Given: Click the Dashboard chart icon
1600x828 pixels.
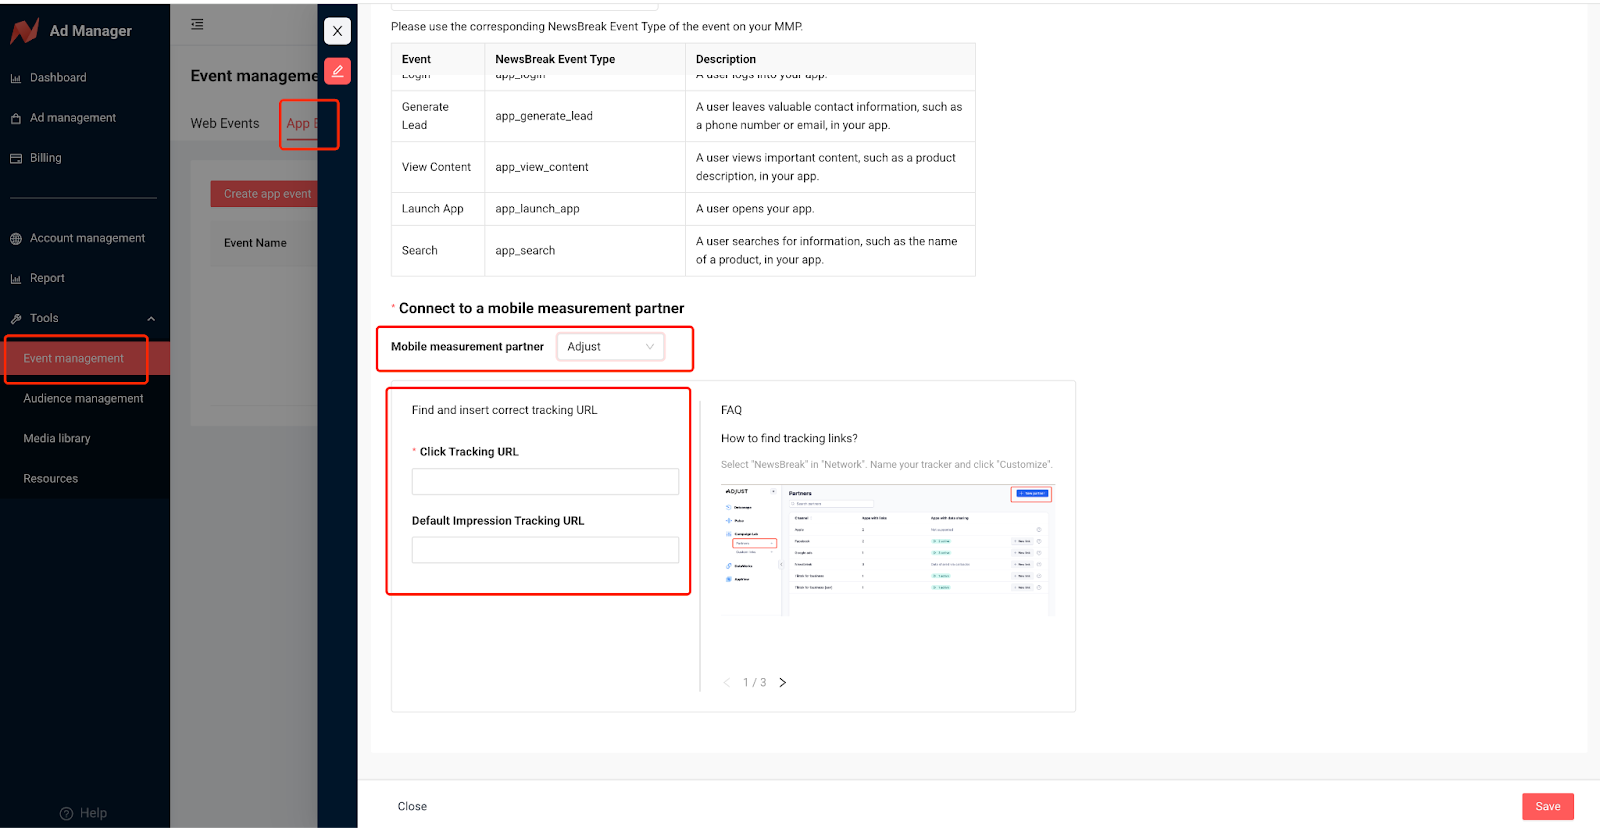Looking at the screenshot, I should [16, 78].
